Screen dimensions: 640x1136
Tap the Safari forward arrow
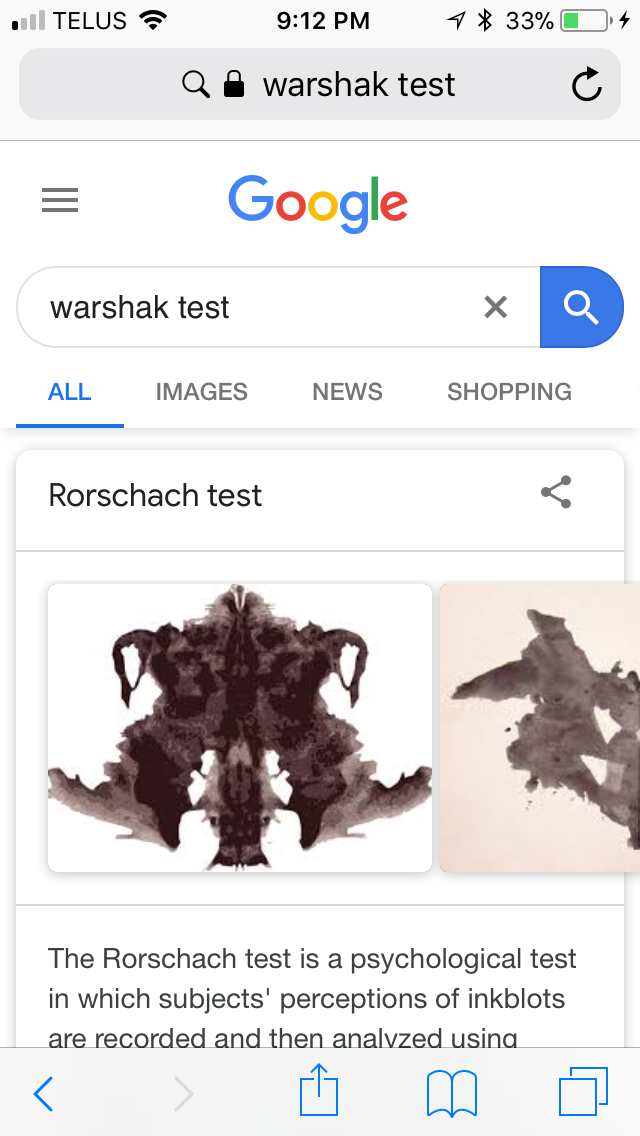(184, 1093)
